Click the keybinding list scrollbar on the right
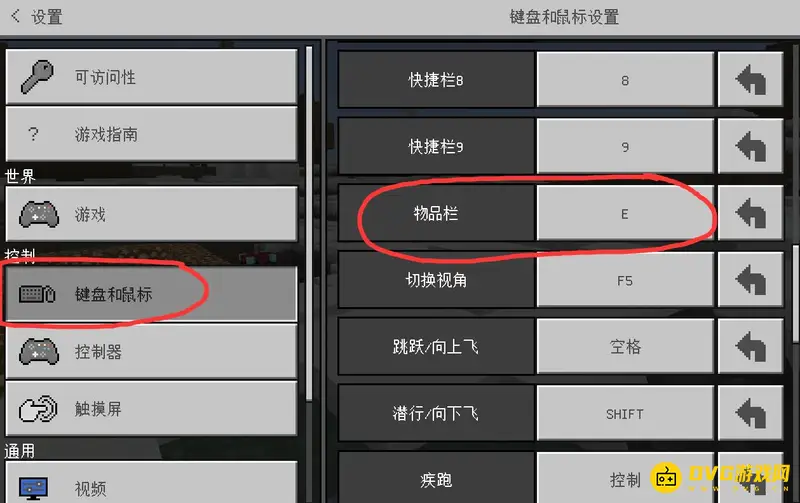 [x=795, y=294]
